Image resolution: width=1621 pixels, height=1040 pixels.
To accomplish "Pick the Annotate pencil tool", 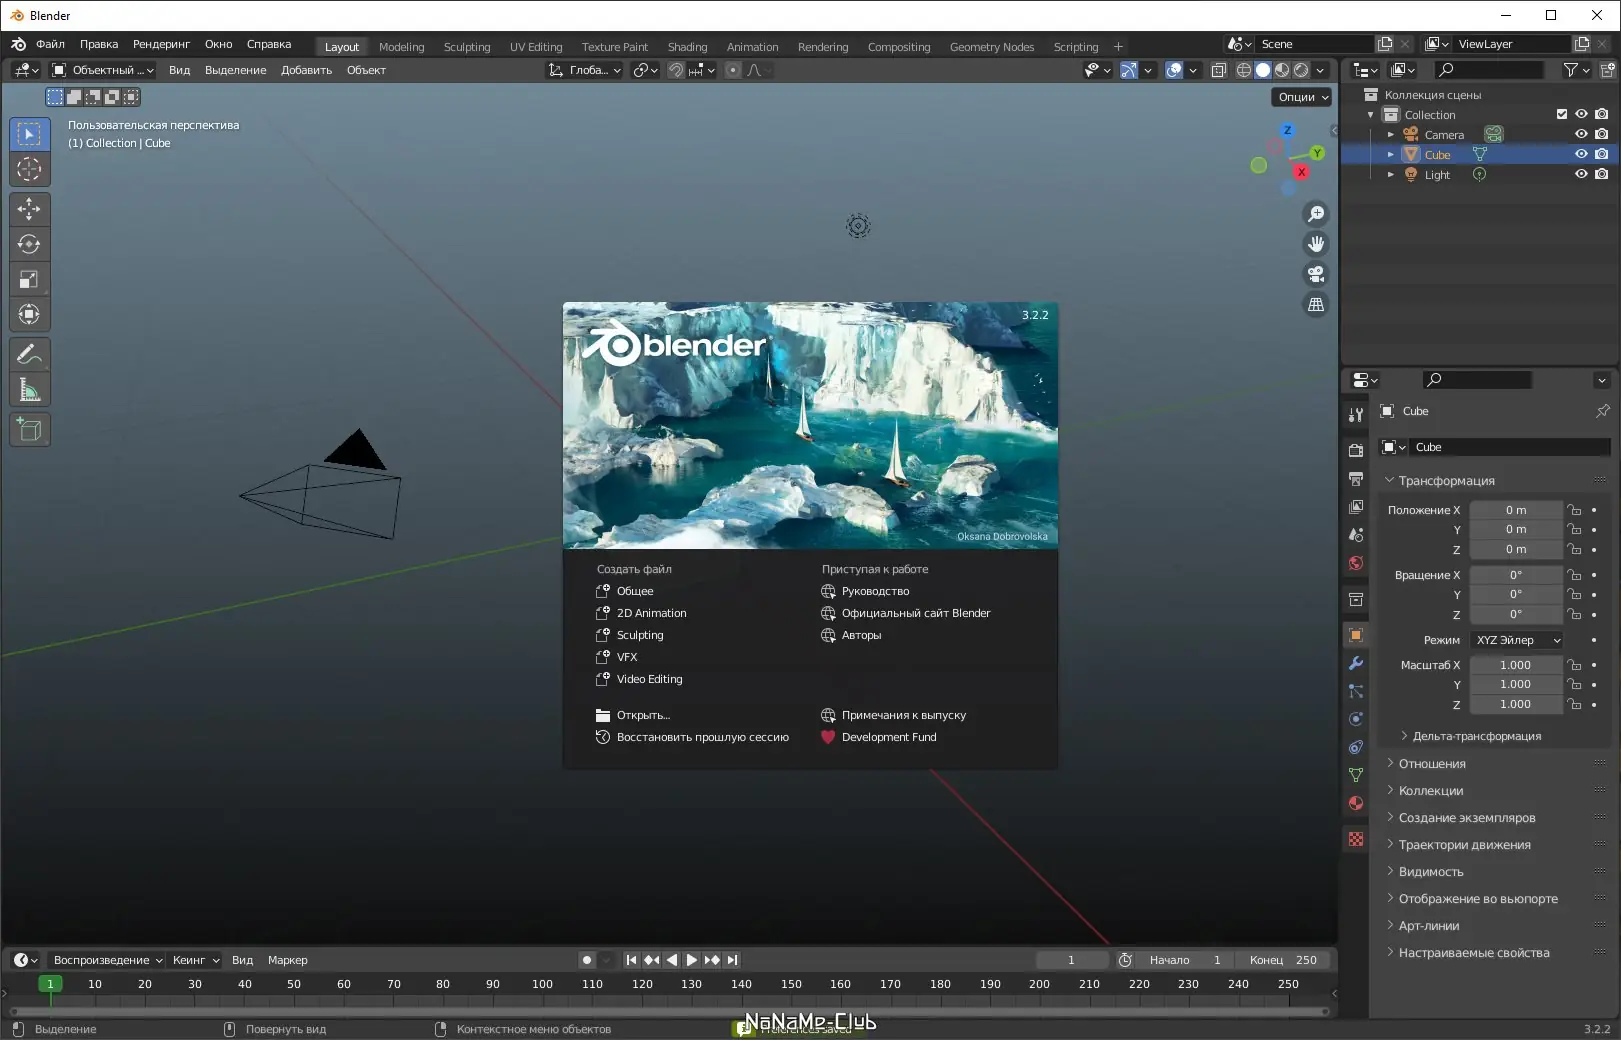I will [29, 354].
